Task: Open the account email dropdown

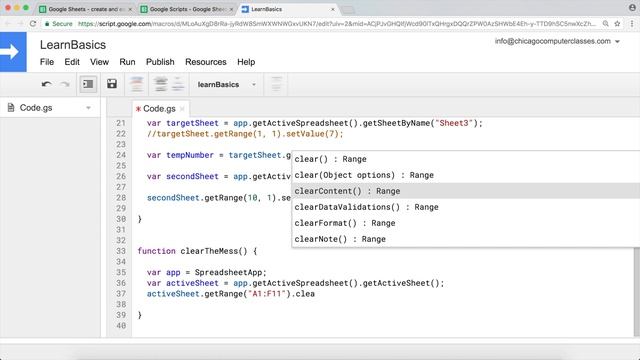Action: pos(557,41)
